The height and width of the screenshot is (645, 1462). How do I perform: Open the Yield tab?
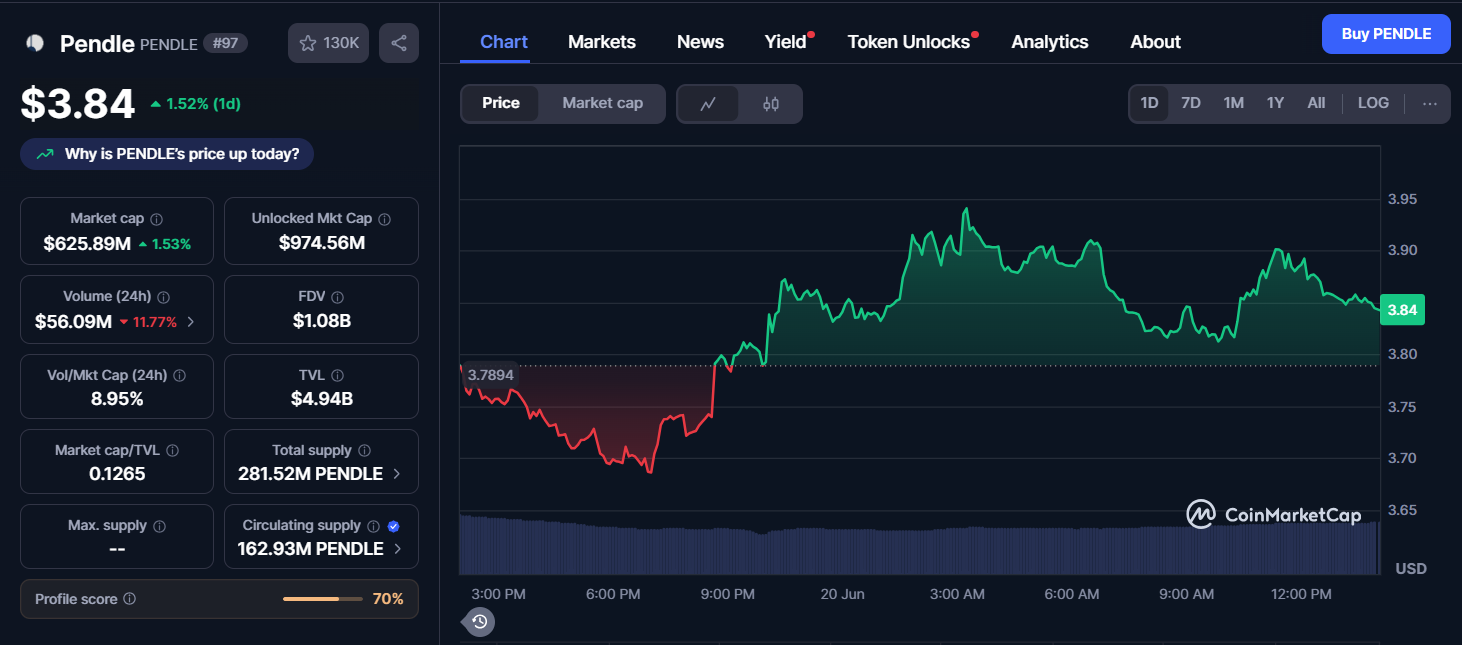pyautogui.click(x=786, y=42)
